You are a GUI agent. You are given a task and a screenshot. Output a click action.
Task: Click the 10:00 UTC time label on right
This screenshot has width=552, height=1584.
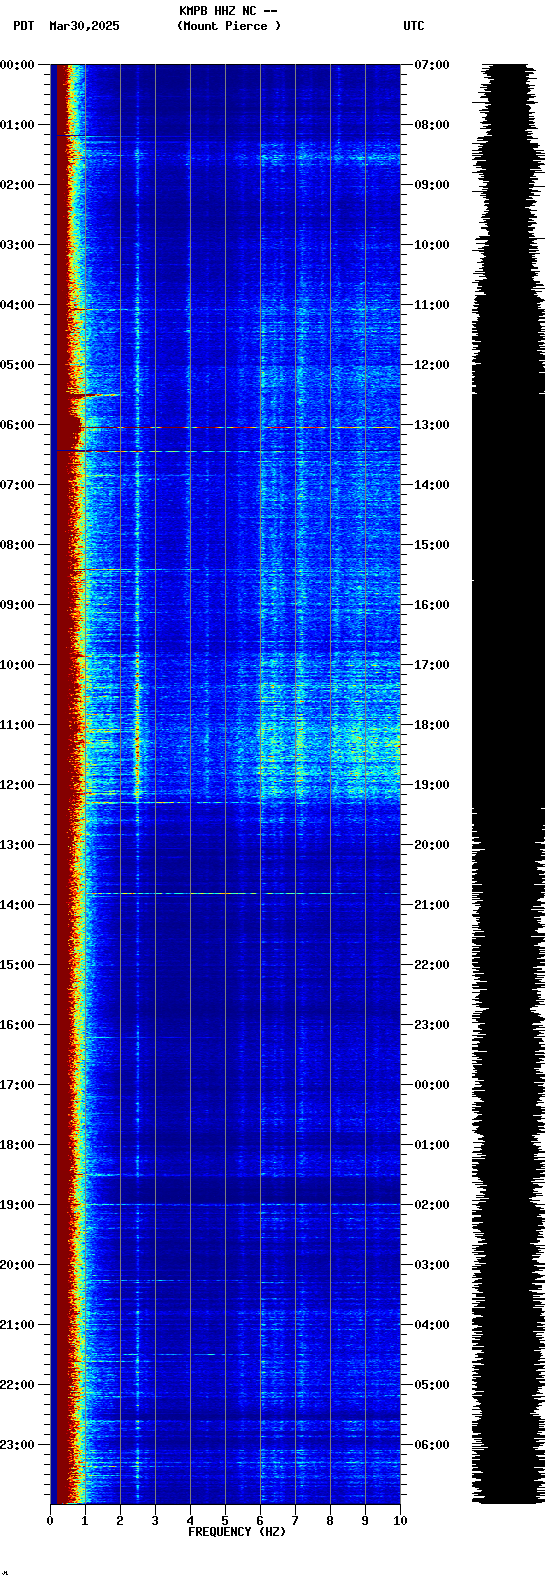click(x=432, y=245)
